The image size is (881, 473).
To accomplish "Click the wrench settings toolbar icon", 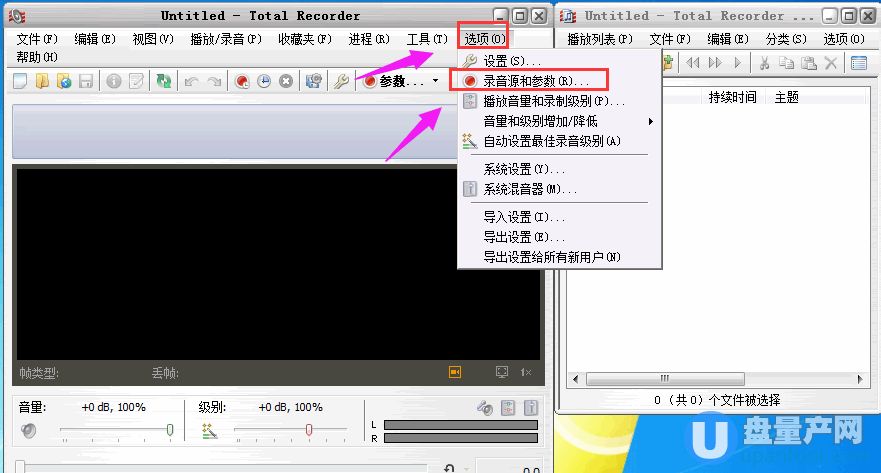I will [x=341, y=81].
